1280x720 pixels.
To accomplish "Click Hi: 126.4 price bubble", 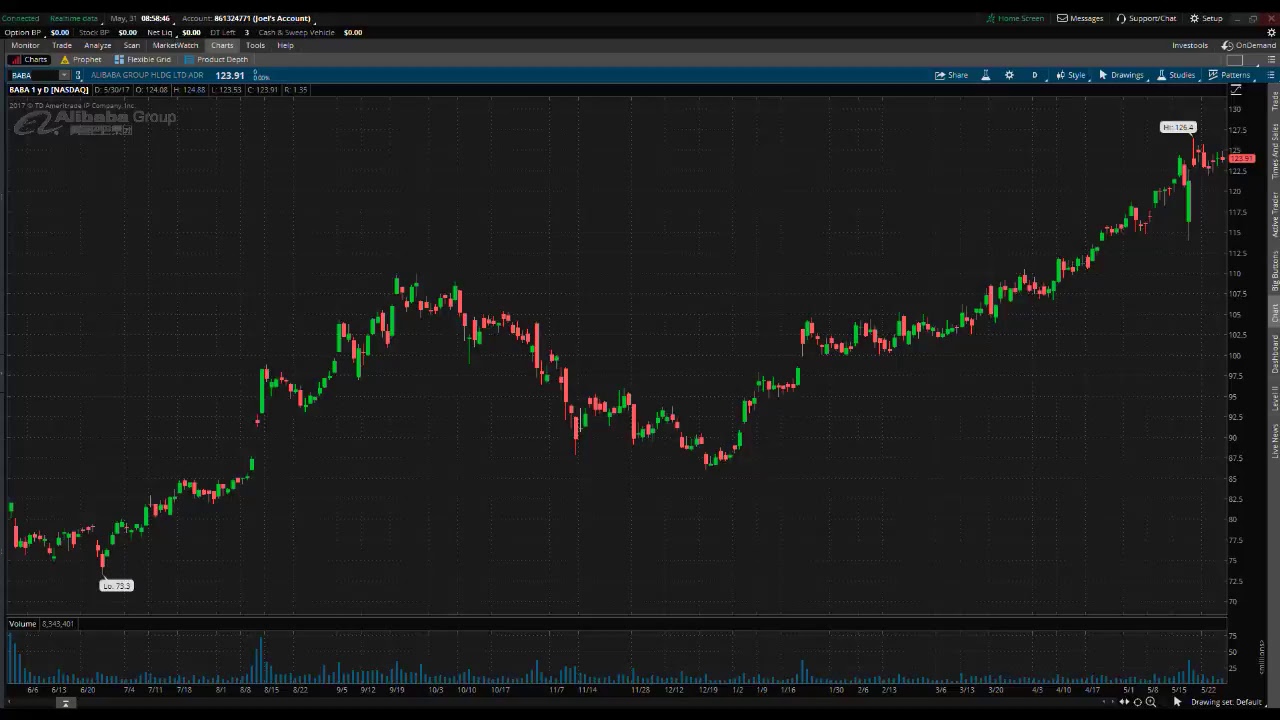I will click(x=1178, y=127).
